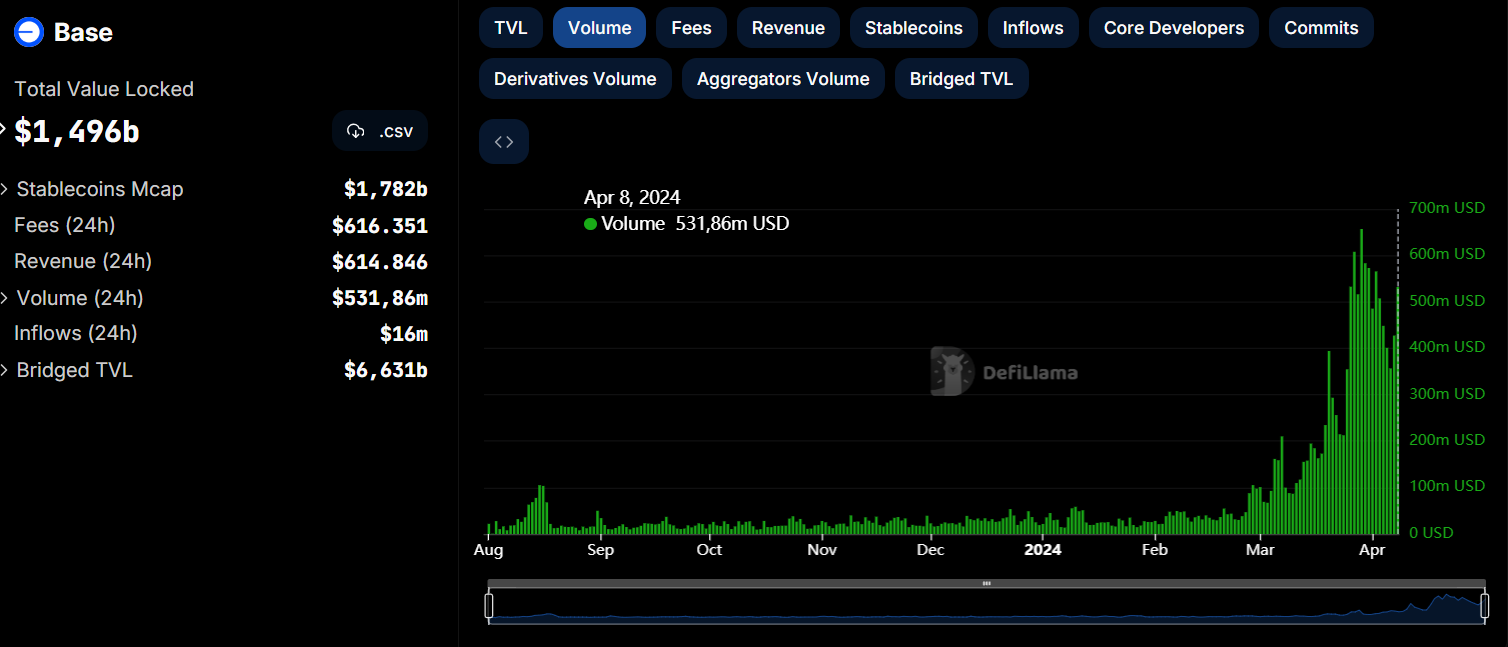
Task: Click the $1,496b total value
Action: 77,131
